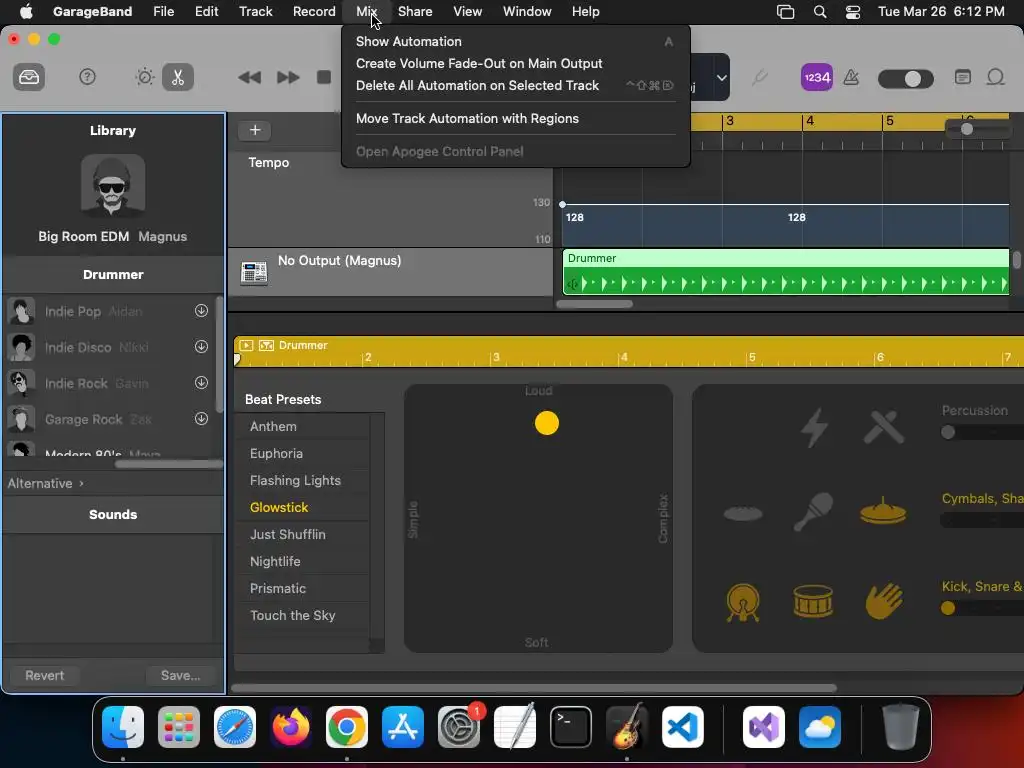1024x768 pixels.
Task: Click the tracks area horizontal scrollbar
Action: click(x=594, y=304)
